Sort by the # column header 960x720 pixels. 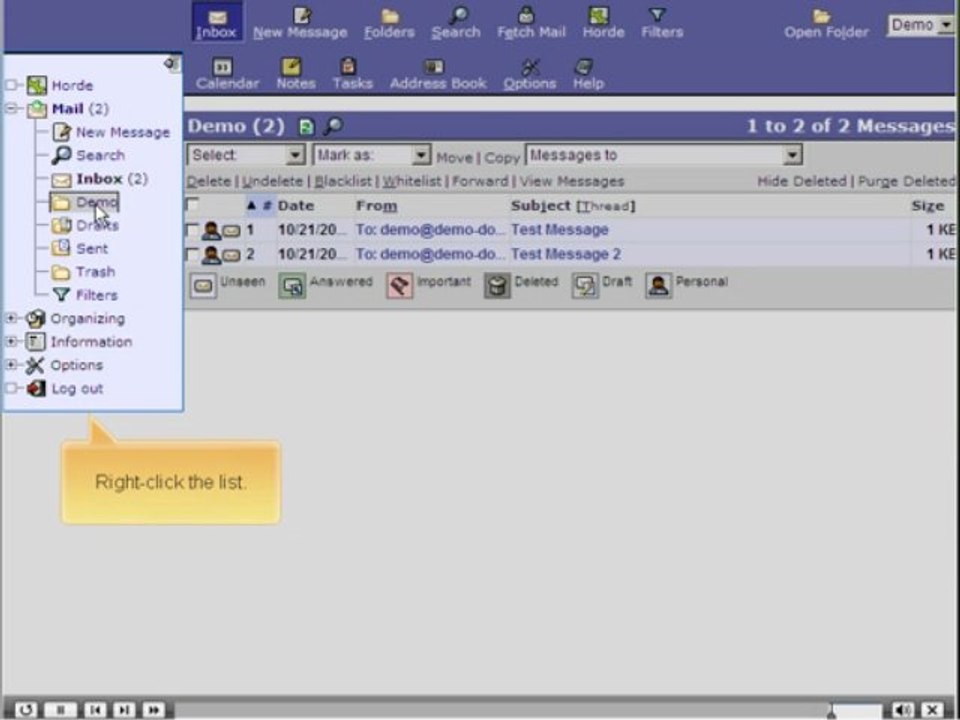click(x=267, y=206)
